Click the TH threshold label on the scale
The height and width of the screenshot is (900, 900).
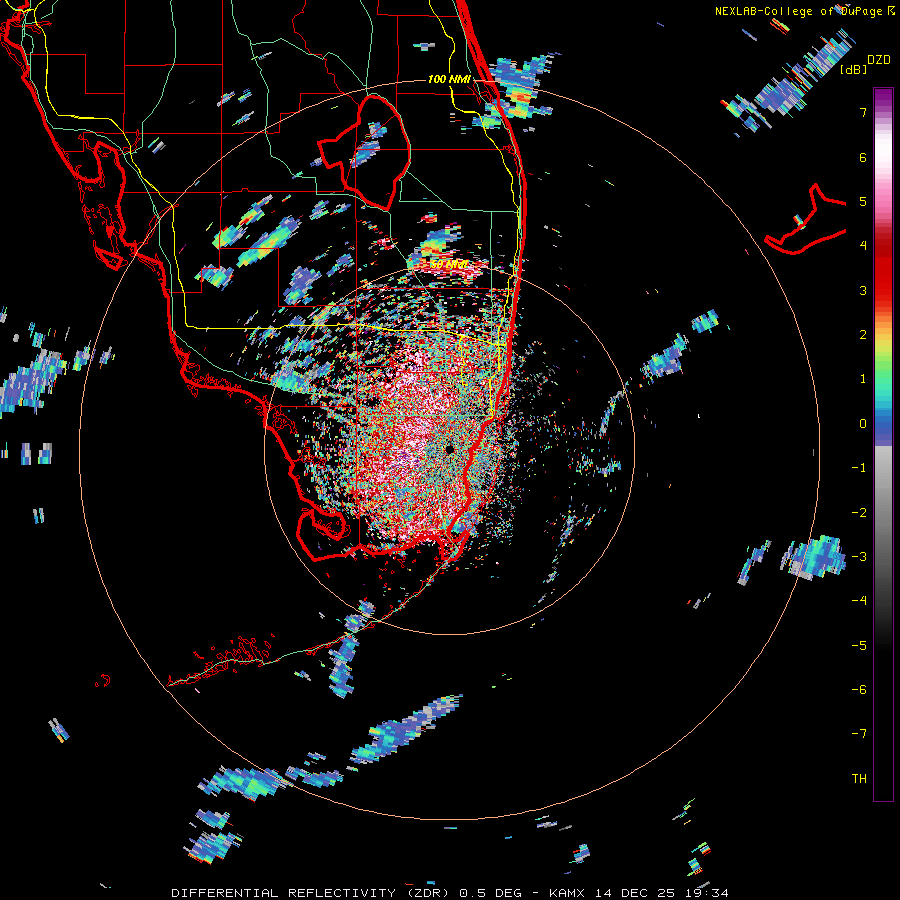(859, 778)
